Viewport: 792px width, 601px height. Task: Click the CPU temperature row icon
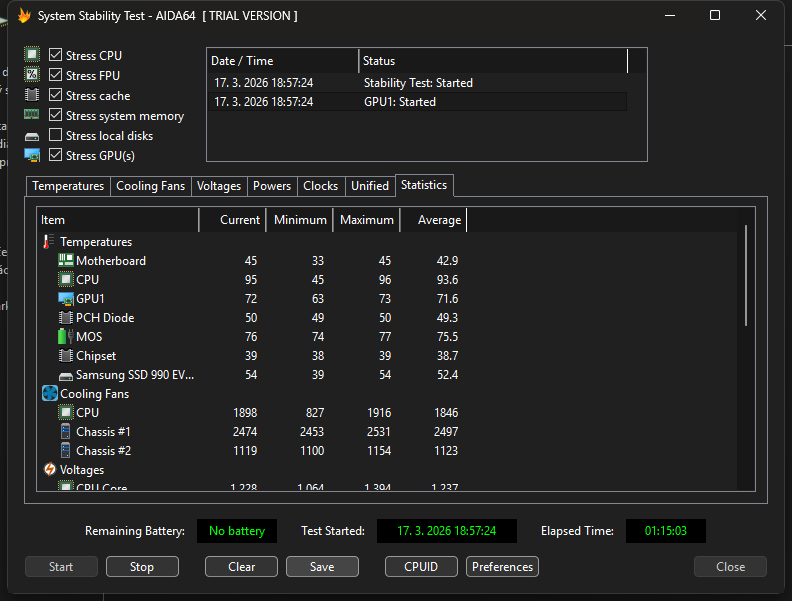tap(66, 279)
